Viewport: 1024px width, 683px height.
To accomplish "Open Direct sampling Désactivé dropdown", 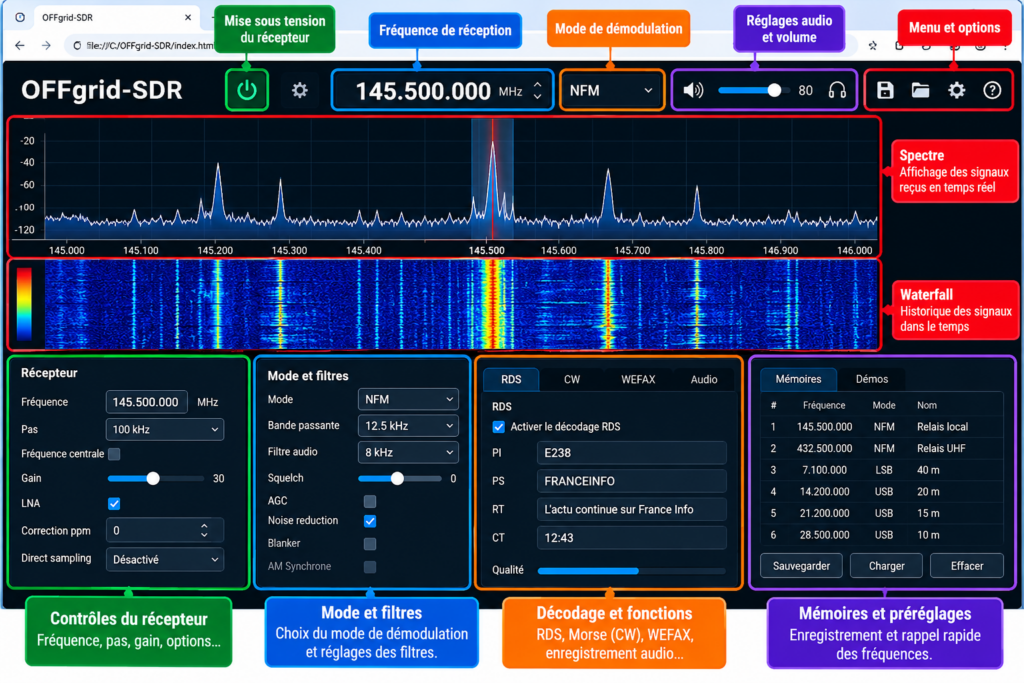I will (x=165, y=560).
